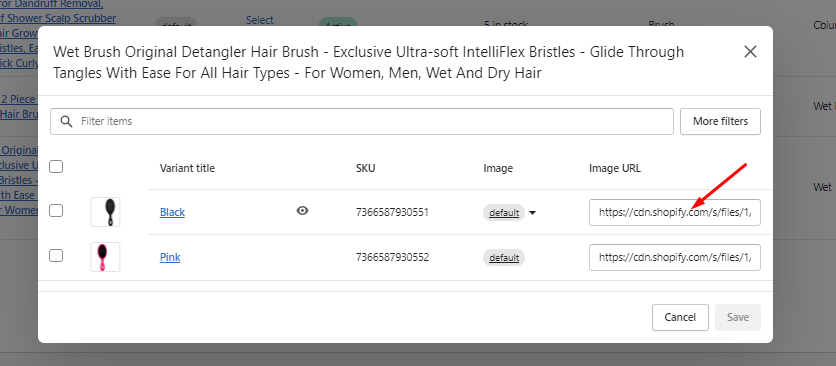Open the Black brush thumbnail
The width and height of the screenshot is (836, 366).
pyautogui.click(x=105, y=212)
